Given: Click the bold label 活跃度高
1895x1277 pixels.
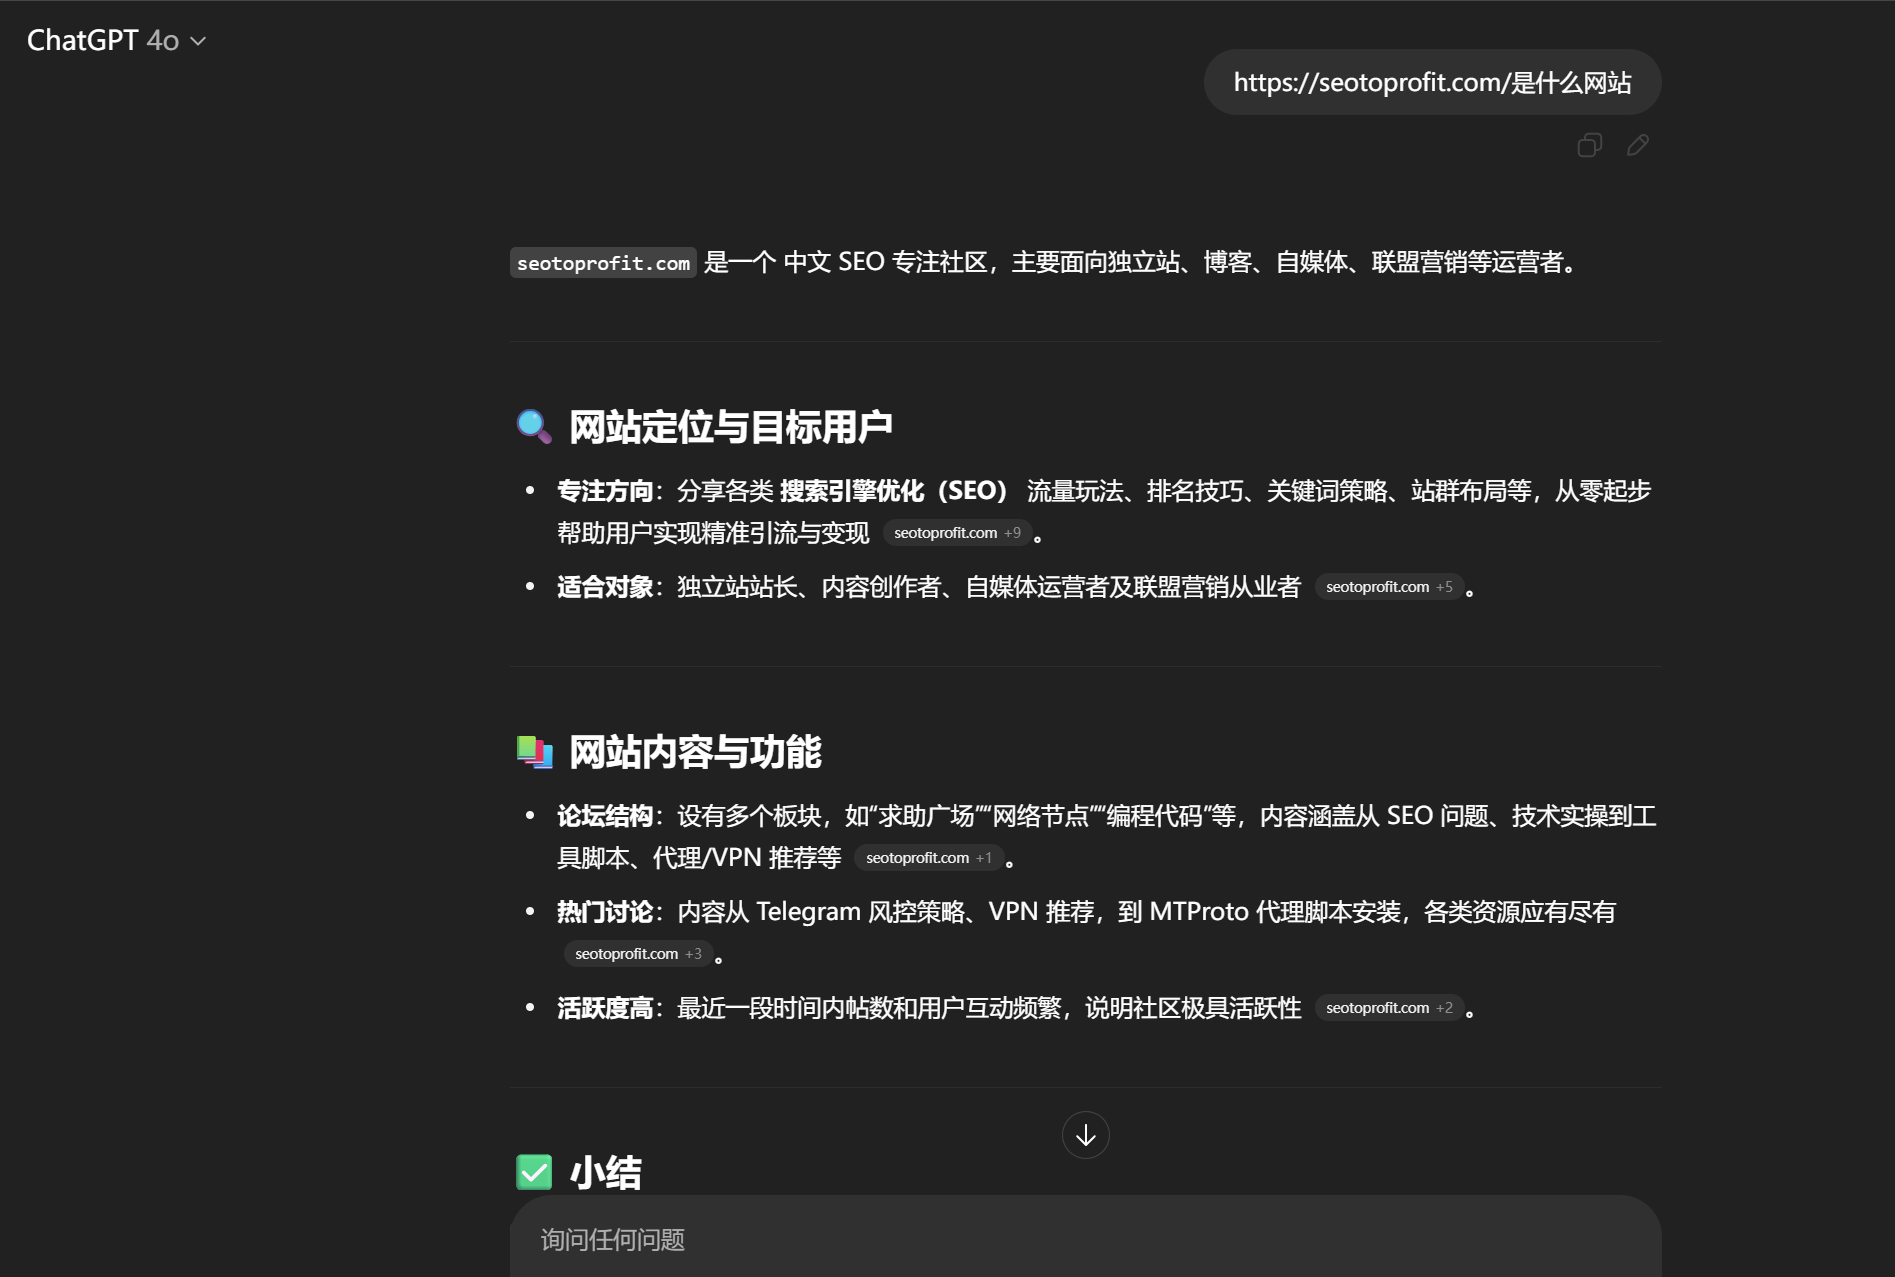Looking at the screenshot, I should 605,1008.
